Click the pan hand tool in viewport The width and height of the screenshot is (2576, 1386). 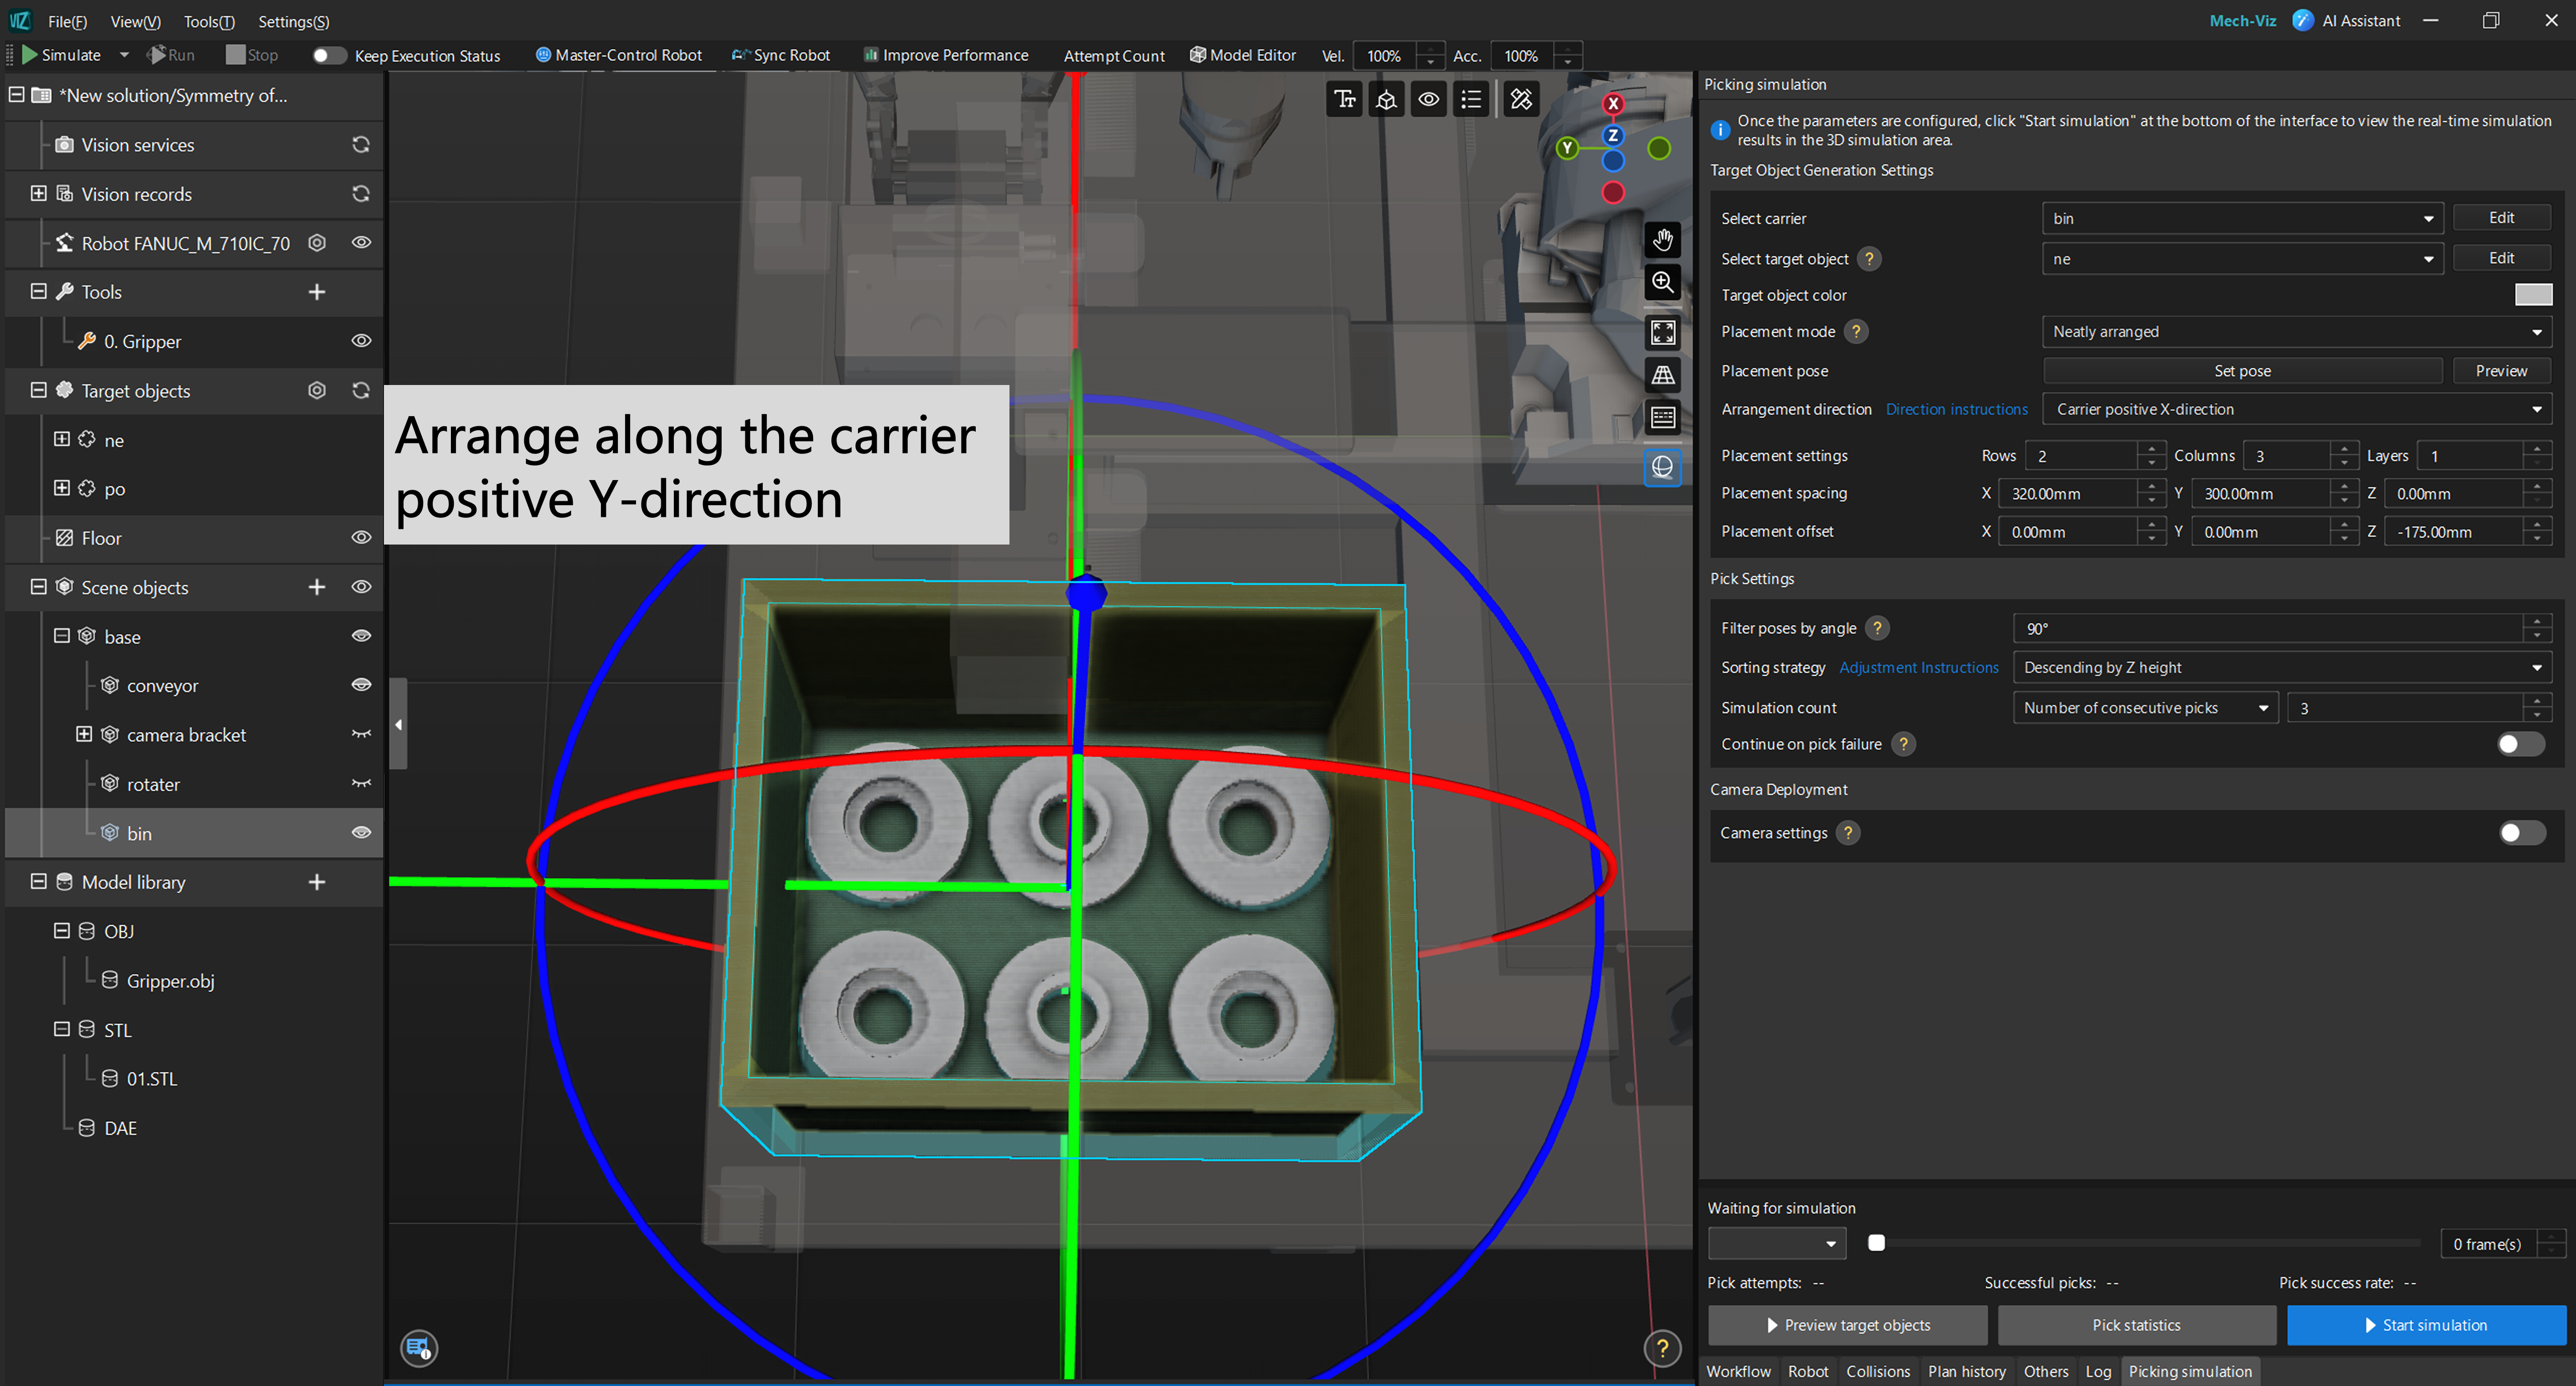click(1662, 240)
